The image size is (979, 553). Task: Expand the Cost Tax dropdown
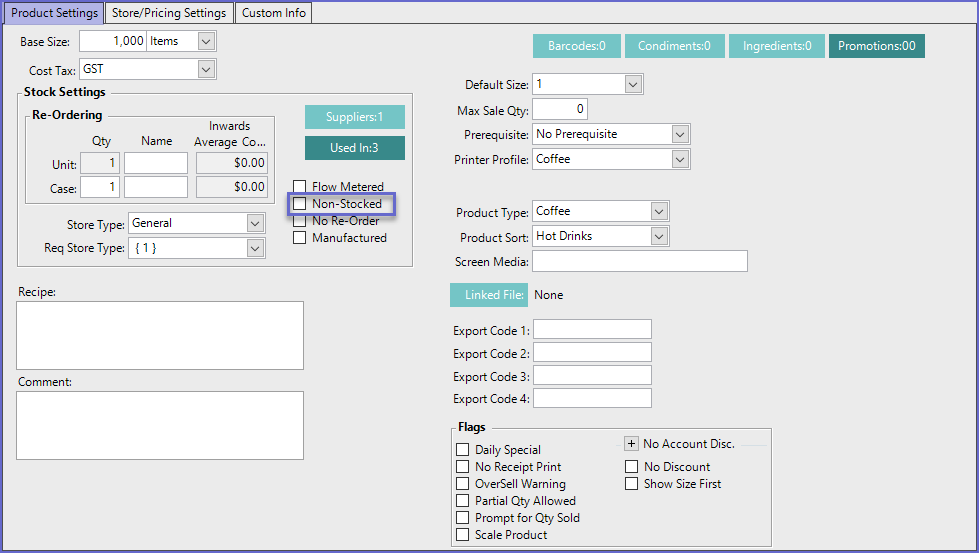[206, 70]
